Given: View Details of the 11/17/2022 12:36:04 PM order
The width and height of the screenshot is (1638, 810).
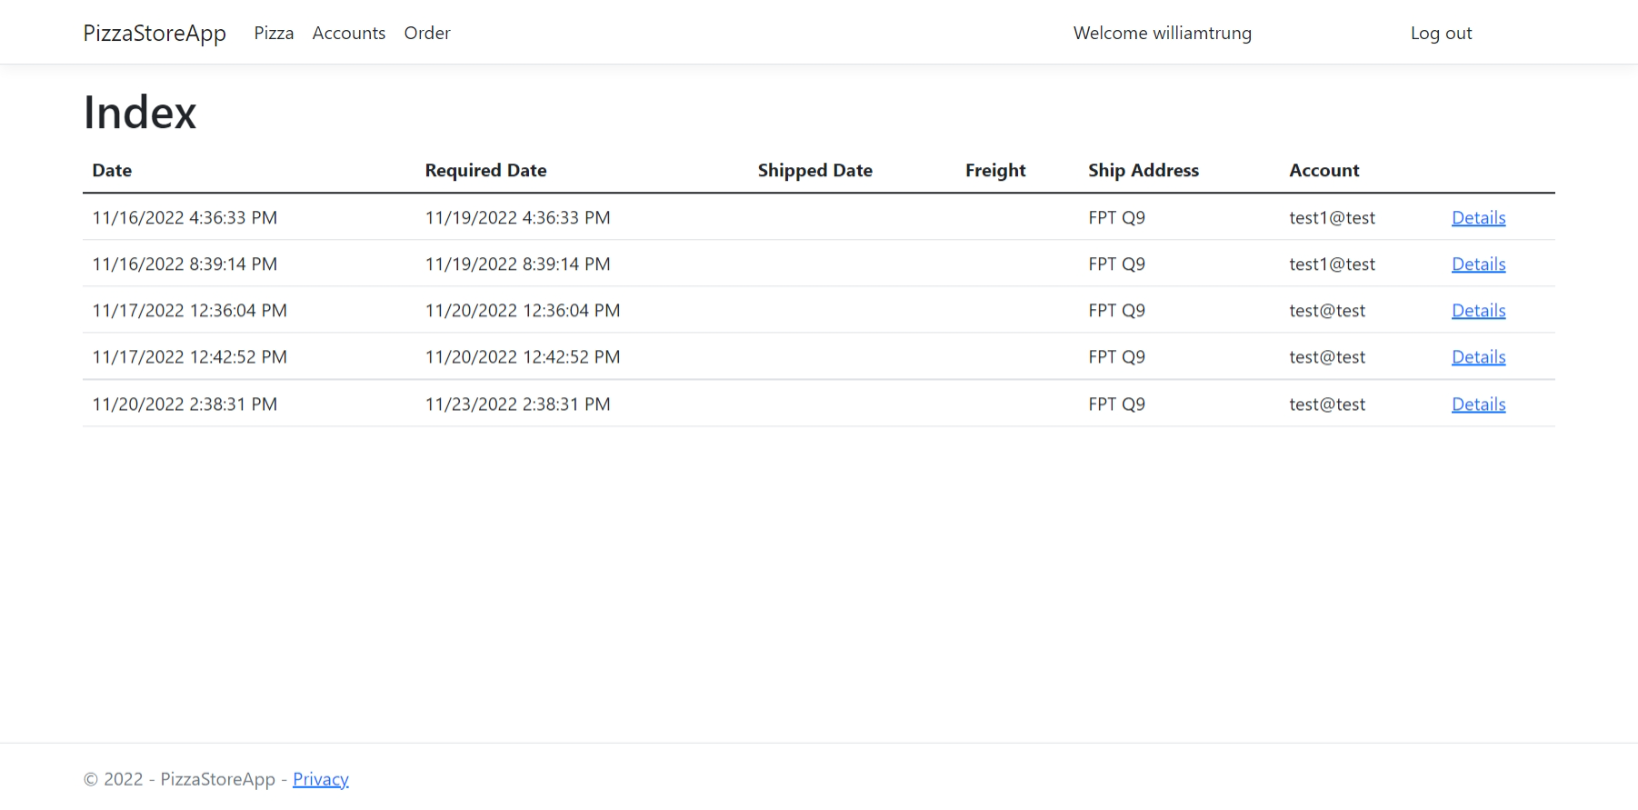Looking at the screenshot, I should pos(1478,310).
